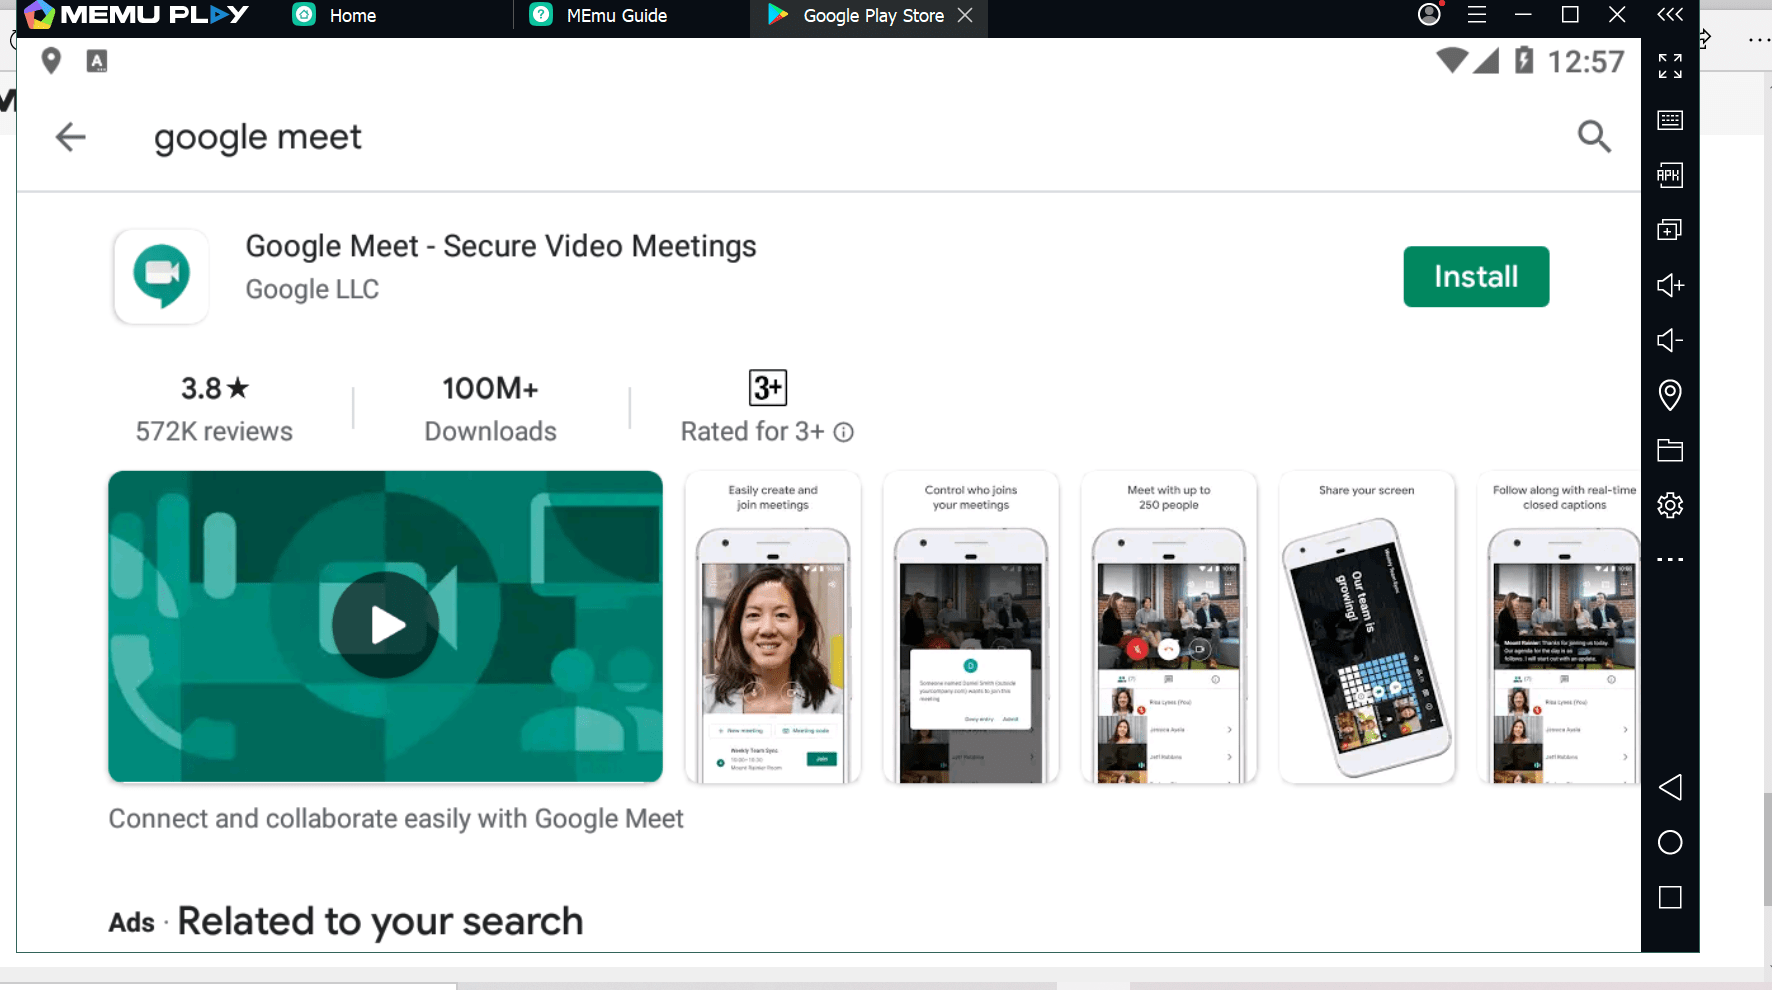Open 'Share your screen' screenshot
The height and width of the screenshot is (990, 1772).
tap(1367, 627)
